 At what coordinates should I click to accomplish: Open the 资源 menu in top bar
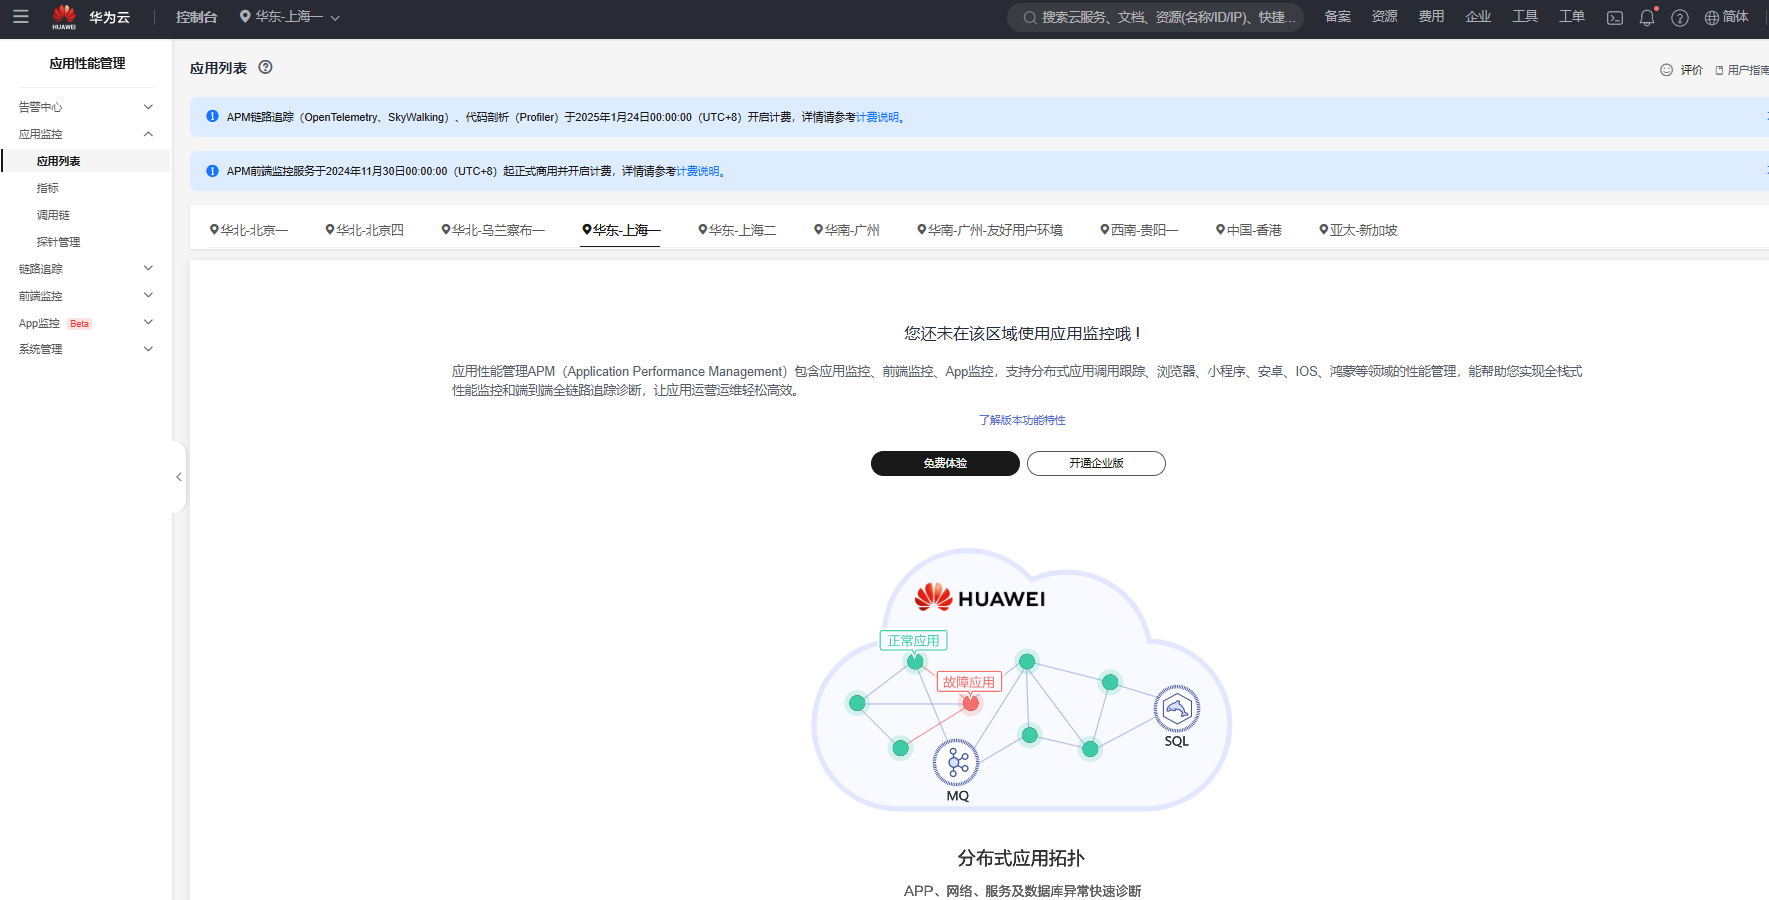tap(1385, 17)
